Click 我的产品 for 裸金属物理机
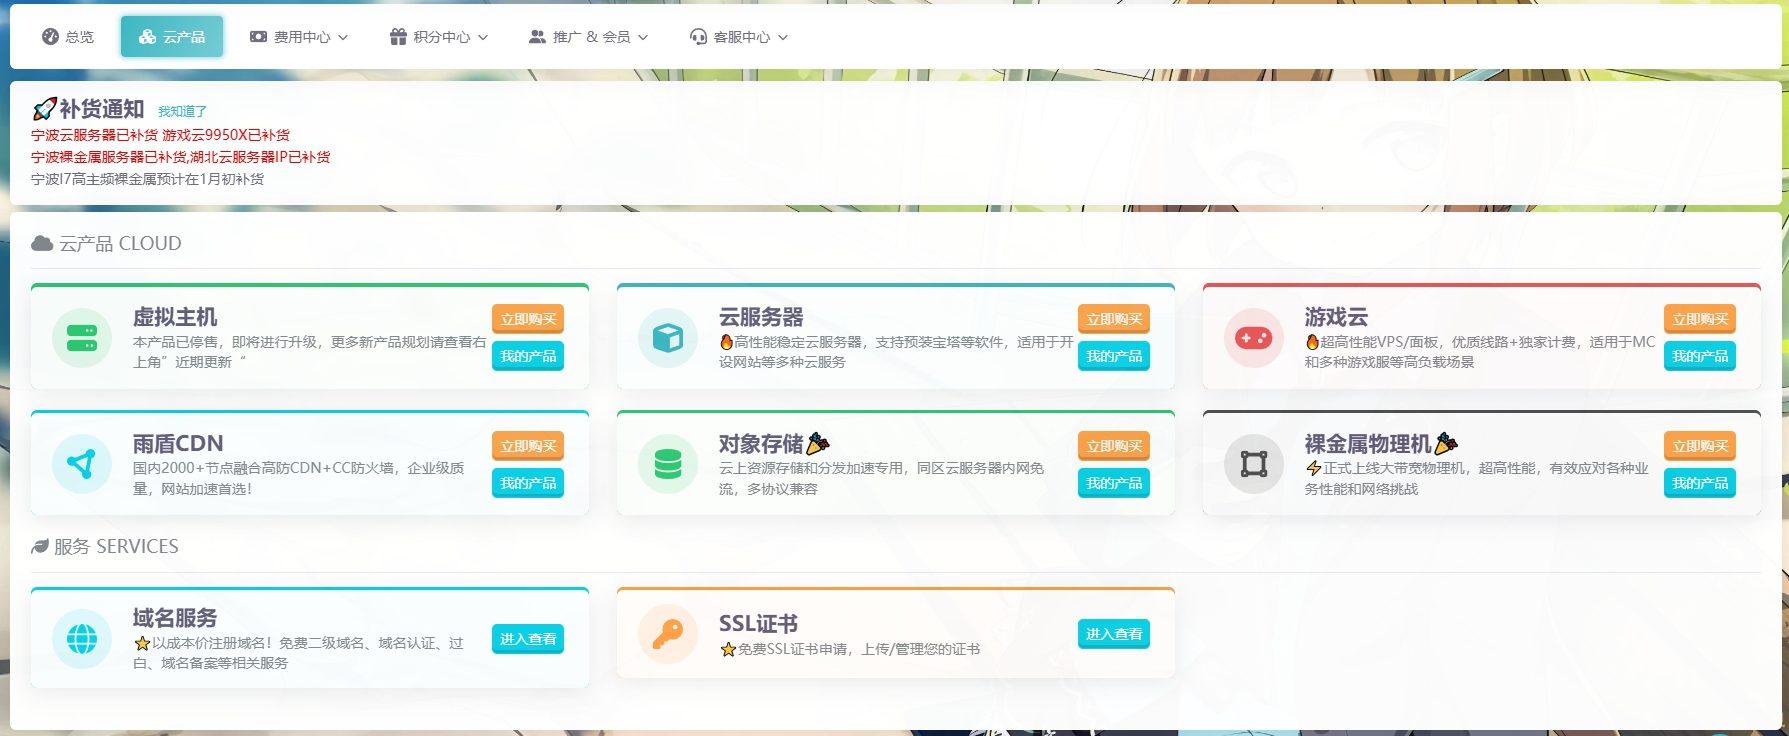1789x736 pixels. point(1700,483)
